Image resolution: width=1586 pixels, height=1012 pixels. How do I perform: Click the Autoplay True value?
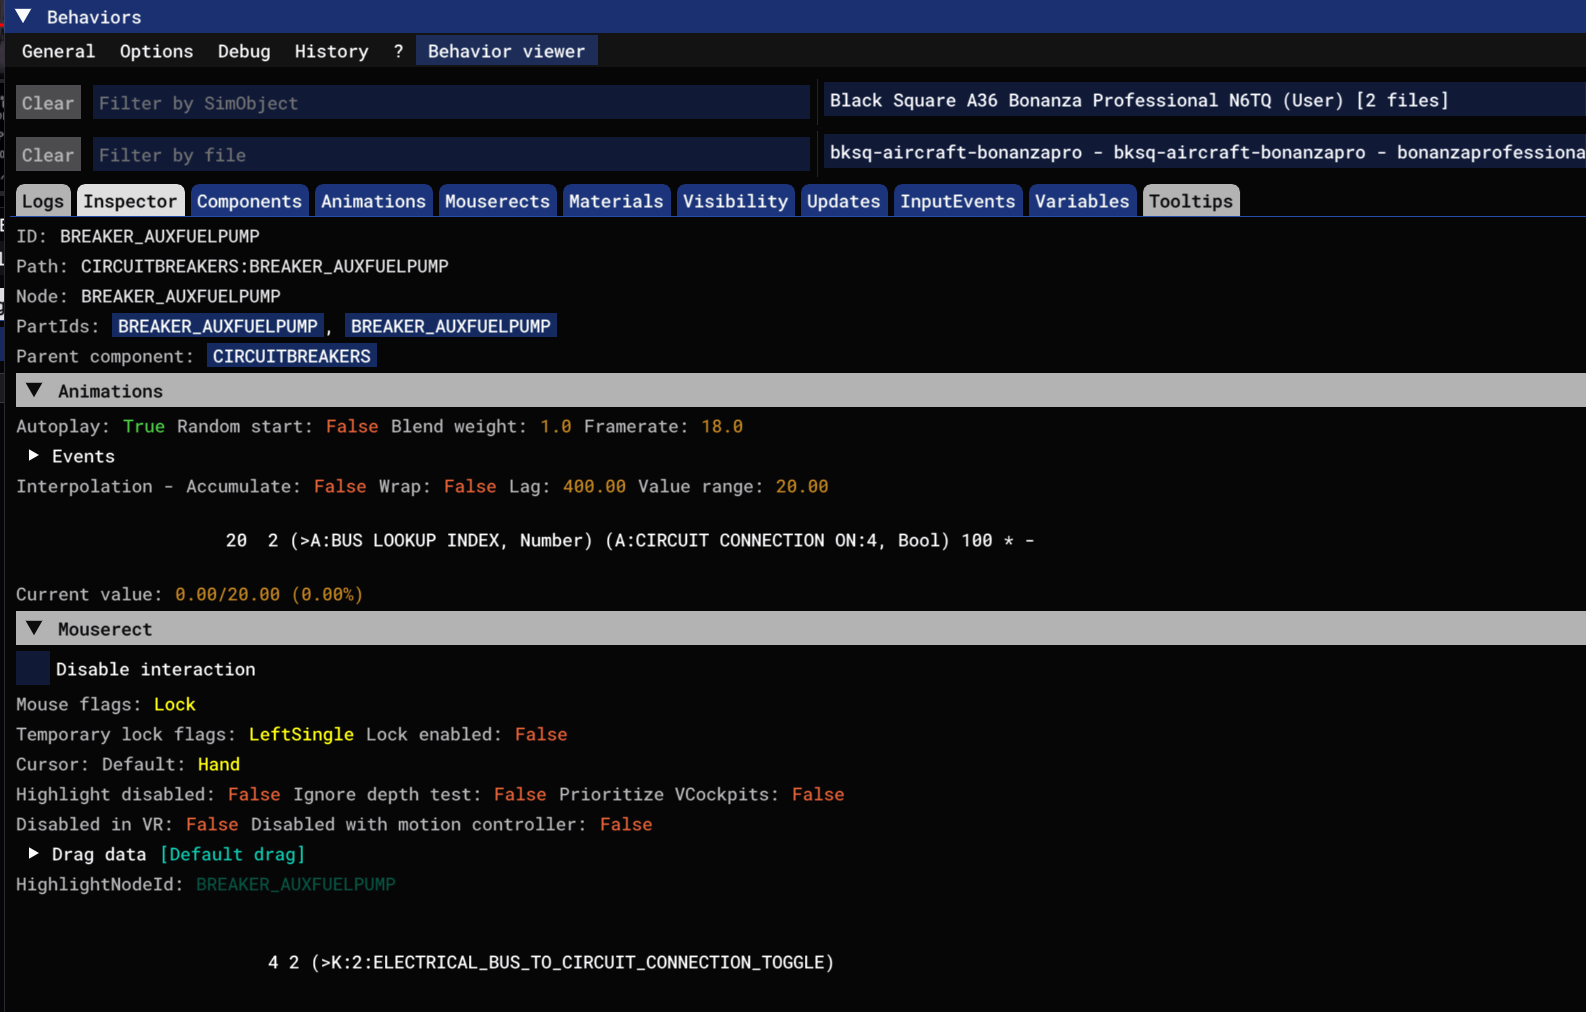click(x=143, y=426)
